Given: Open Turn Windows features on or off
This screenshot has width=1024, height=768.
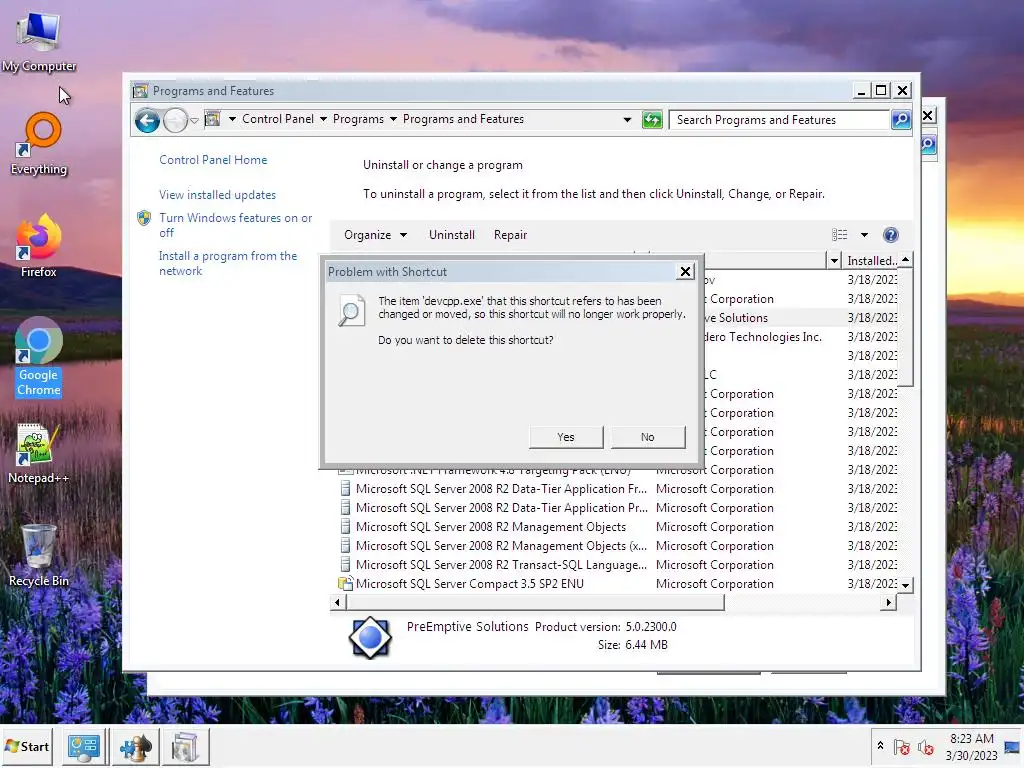Looking at the screenshot, I should click(x=235, y=225).
